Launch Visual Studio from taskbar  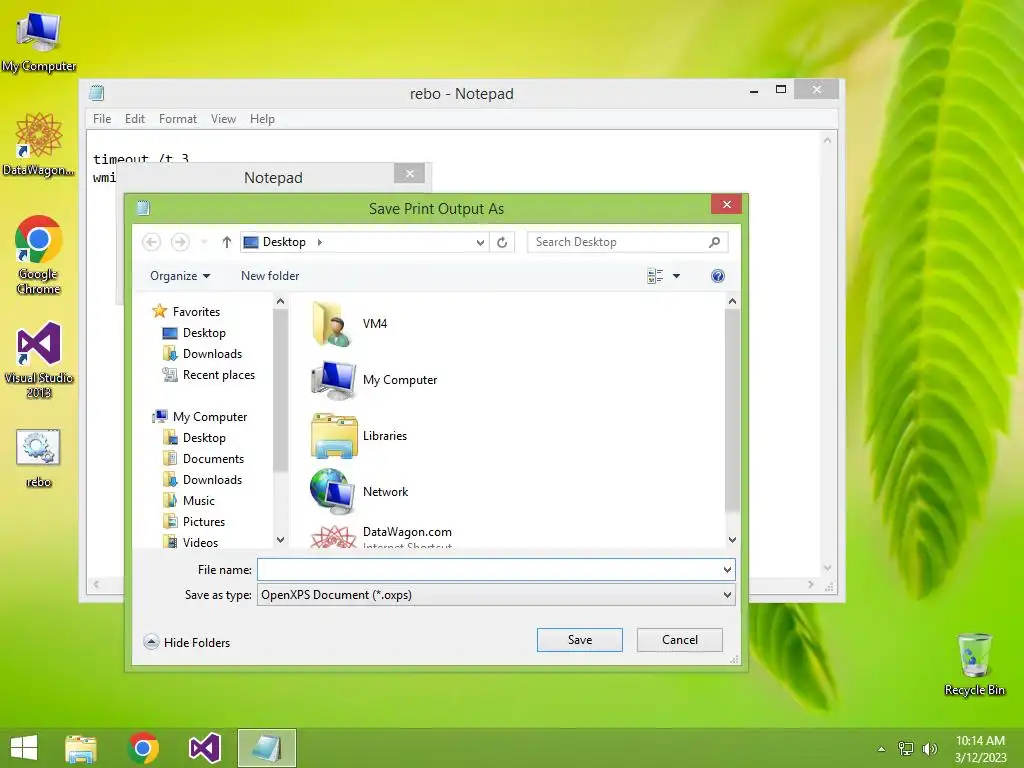pyautogui.click(x=204, y=748)
